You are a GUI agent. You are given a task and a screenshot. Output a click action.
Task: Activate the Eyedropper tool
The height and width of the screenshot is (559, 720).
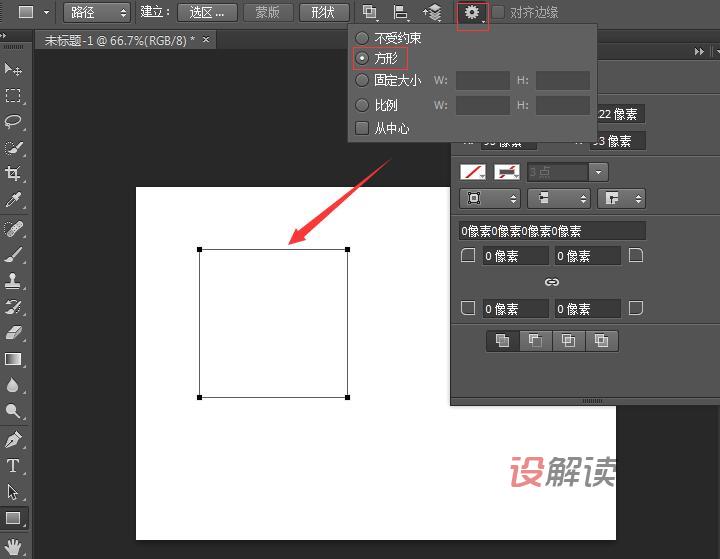point(14,201)
